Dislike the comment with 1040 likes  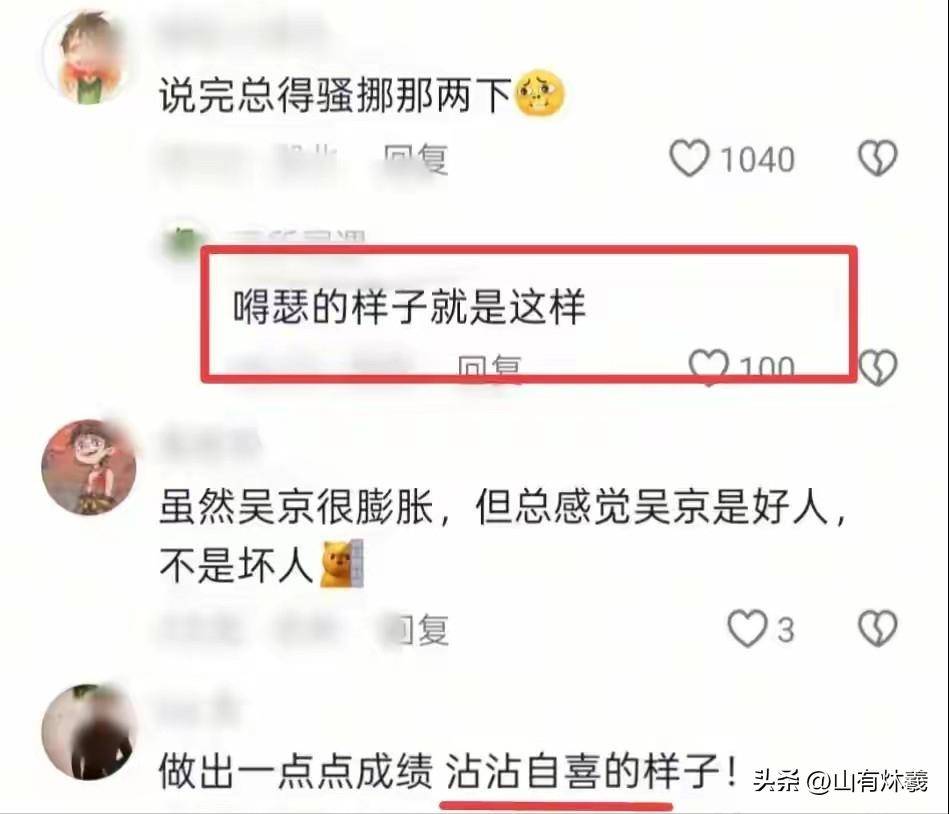point(878,158)
